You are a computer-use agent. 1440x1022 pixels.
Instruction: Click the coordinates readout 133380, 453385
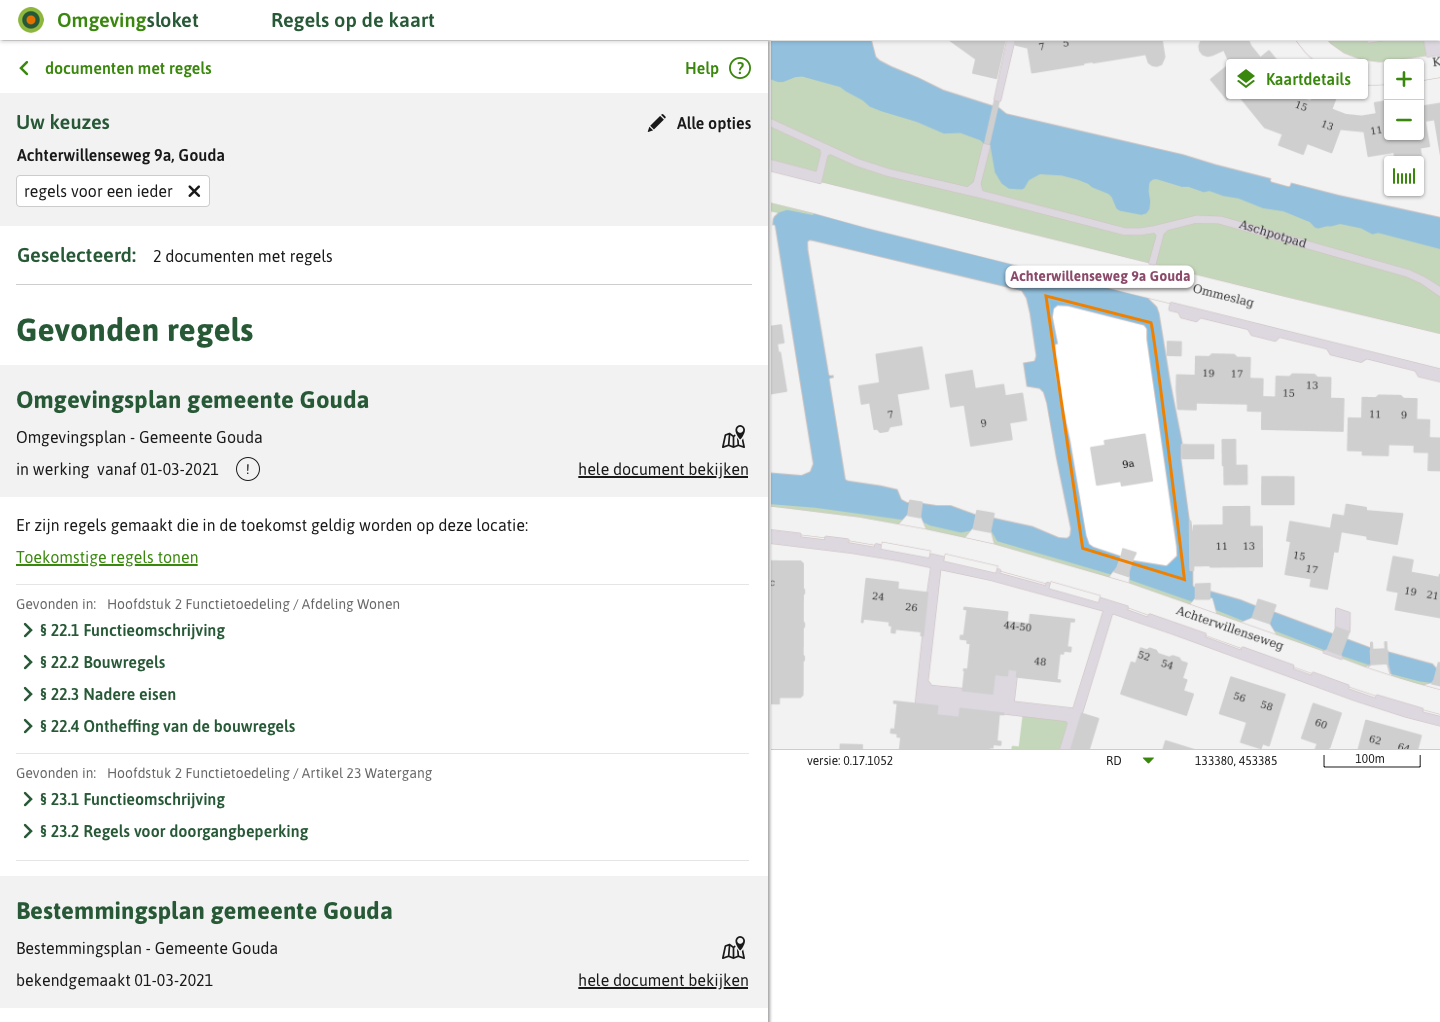(1235, 760)
